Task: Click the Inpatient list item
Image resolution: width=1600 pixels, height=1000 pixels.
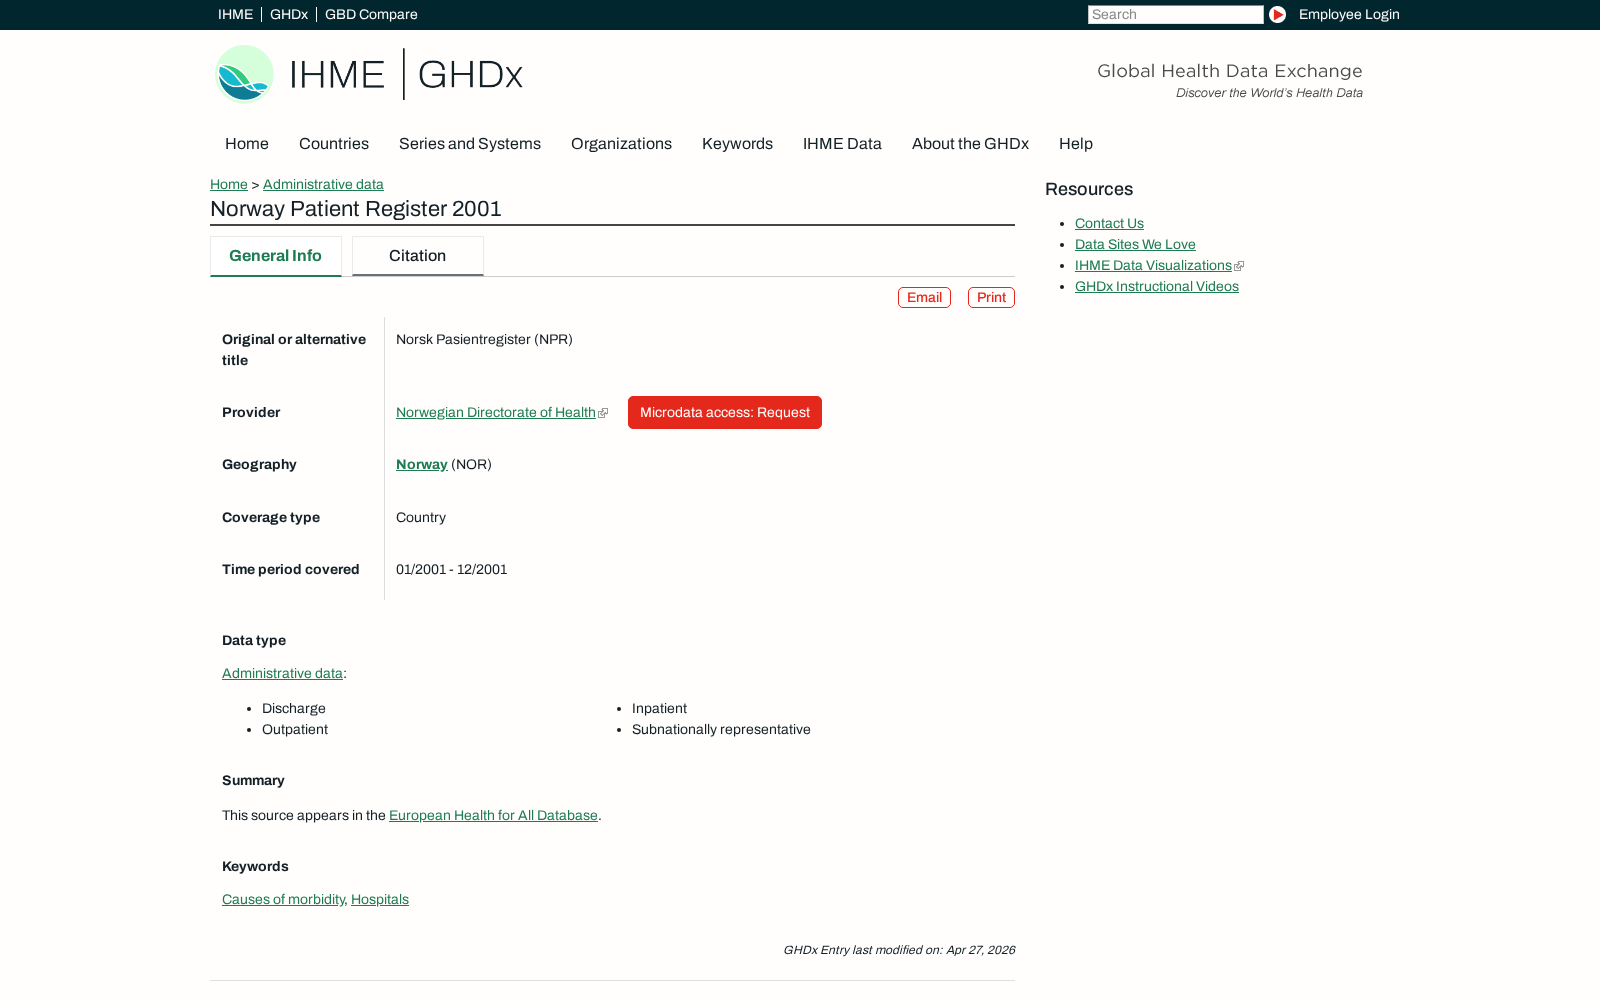Action: point(659,709)
